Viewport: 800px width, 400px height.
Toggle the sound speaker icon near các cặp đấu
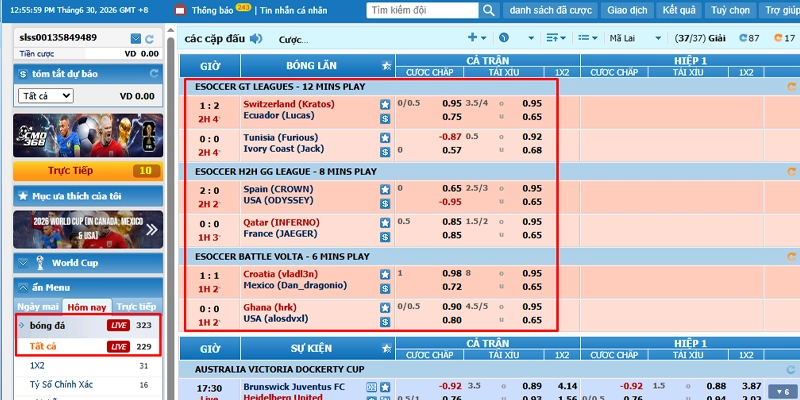tap(256, 38)
